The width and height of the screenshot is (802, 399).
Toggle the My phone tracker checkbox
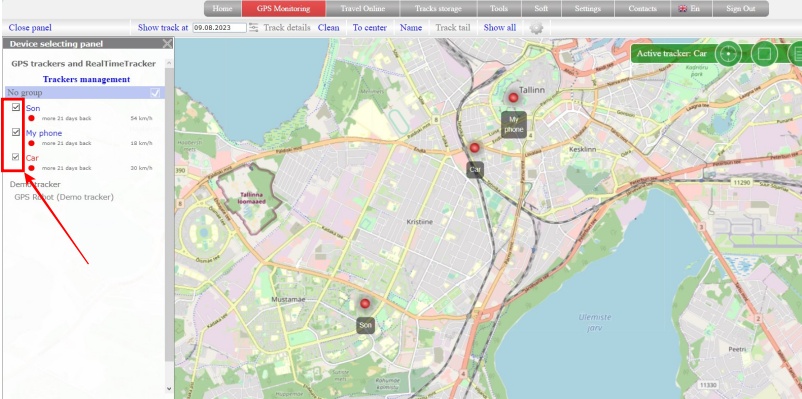click(x=16, y=132)
